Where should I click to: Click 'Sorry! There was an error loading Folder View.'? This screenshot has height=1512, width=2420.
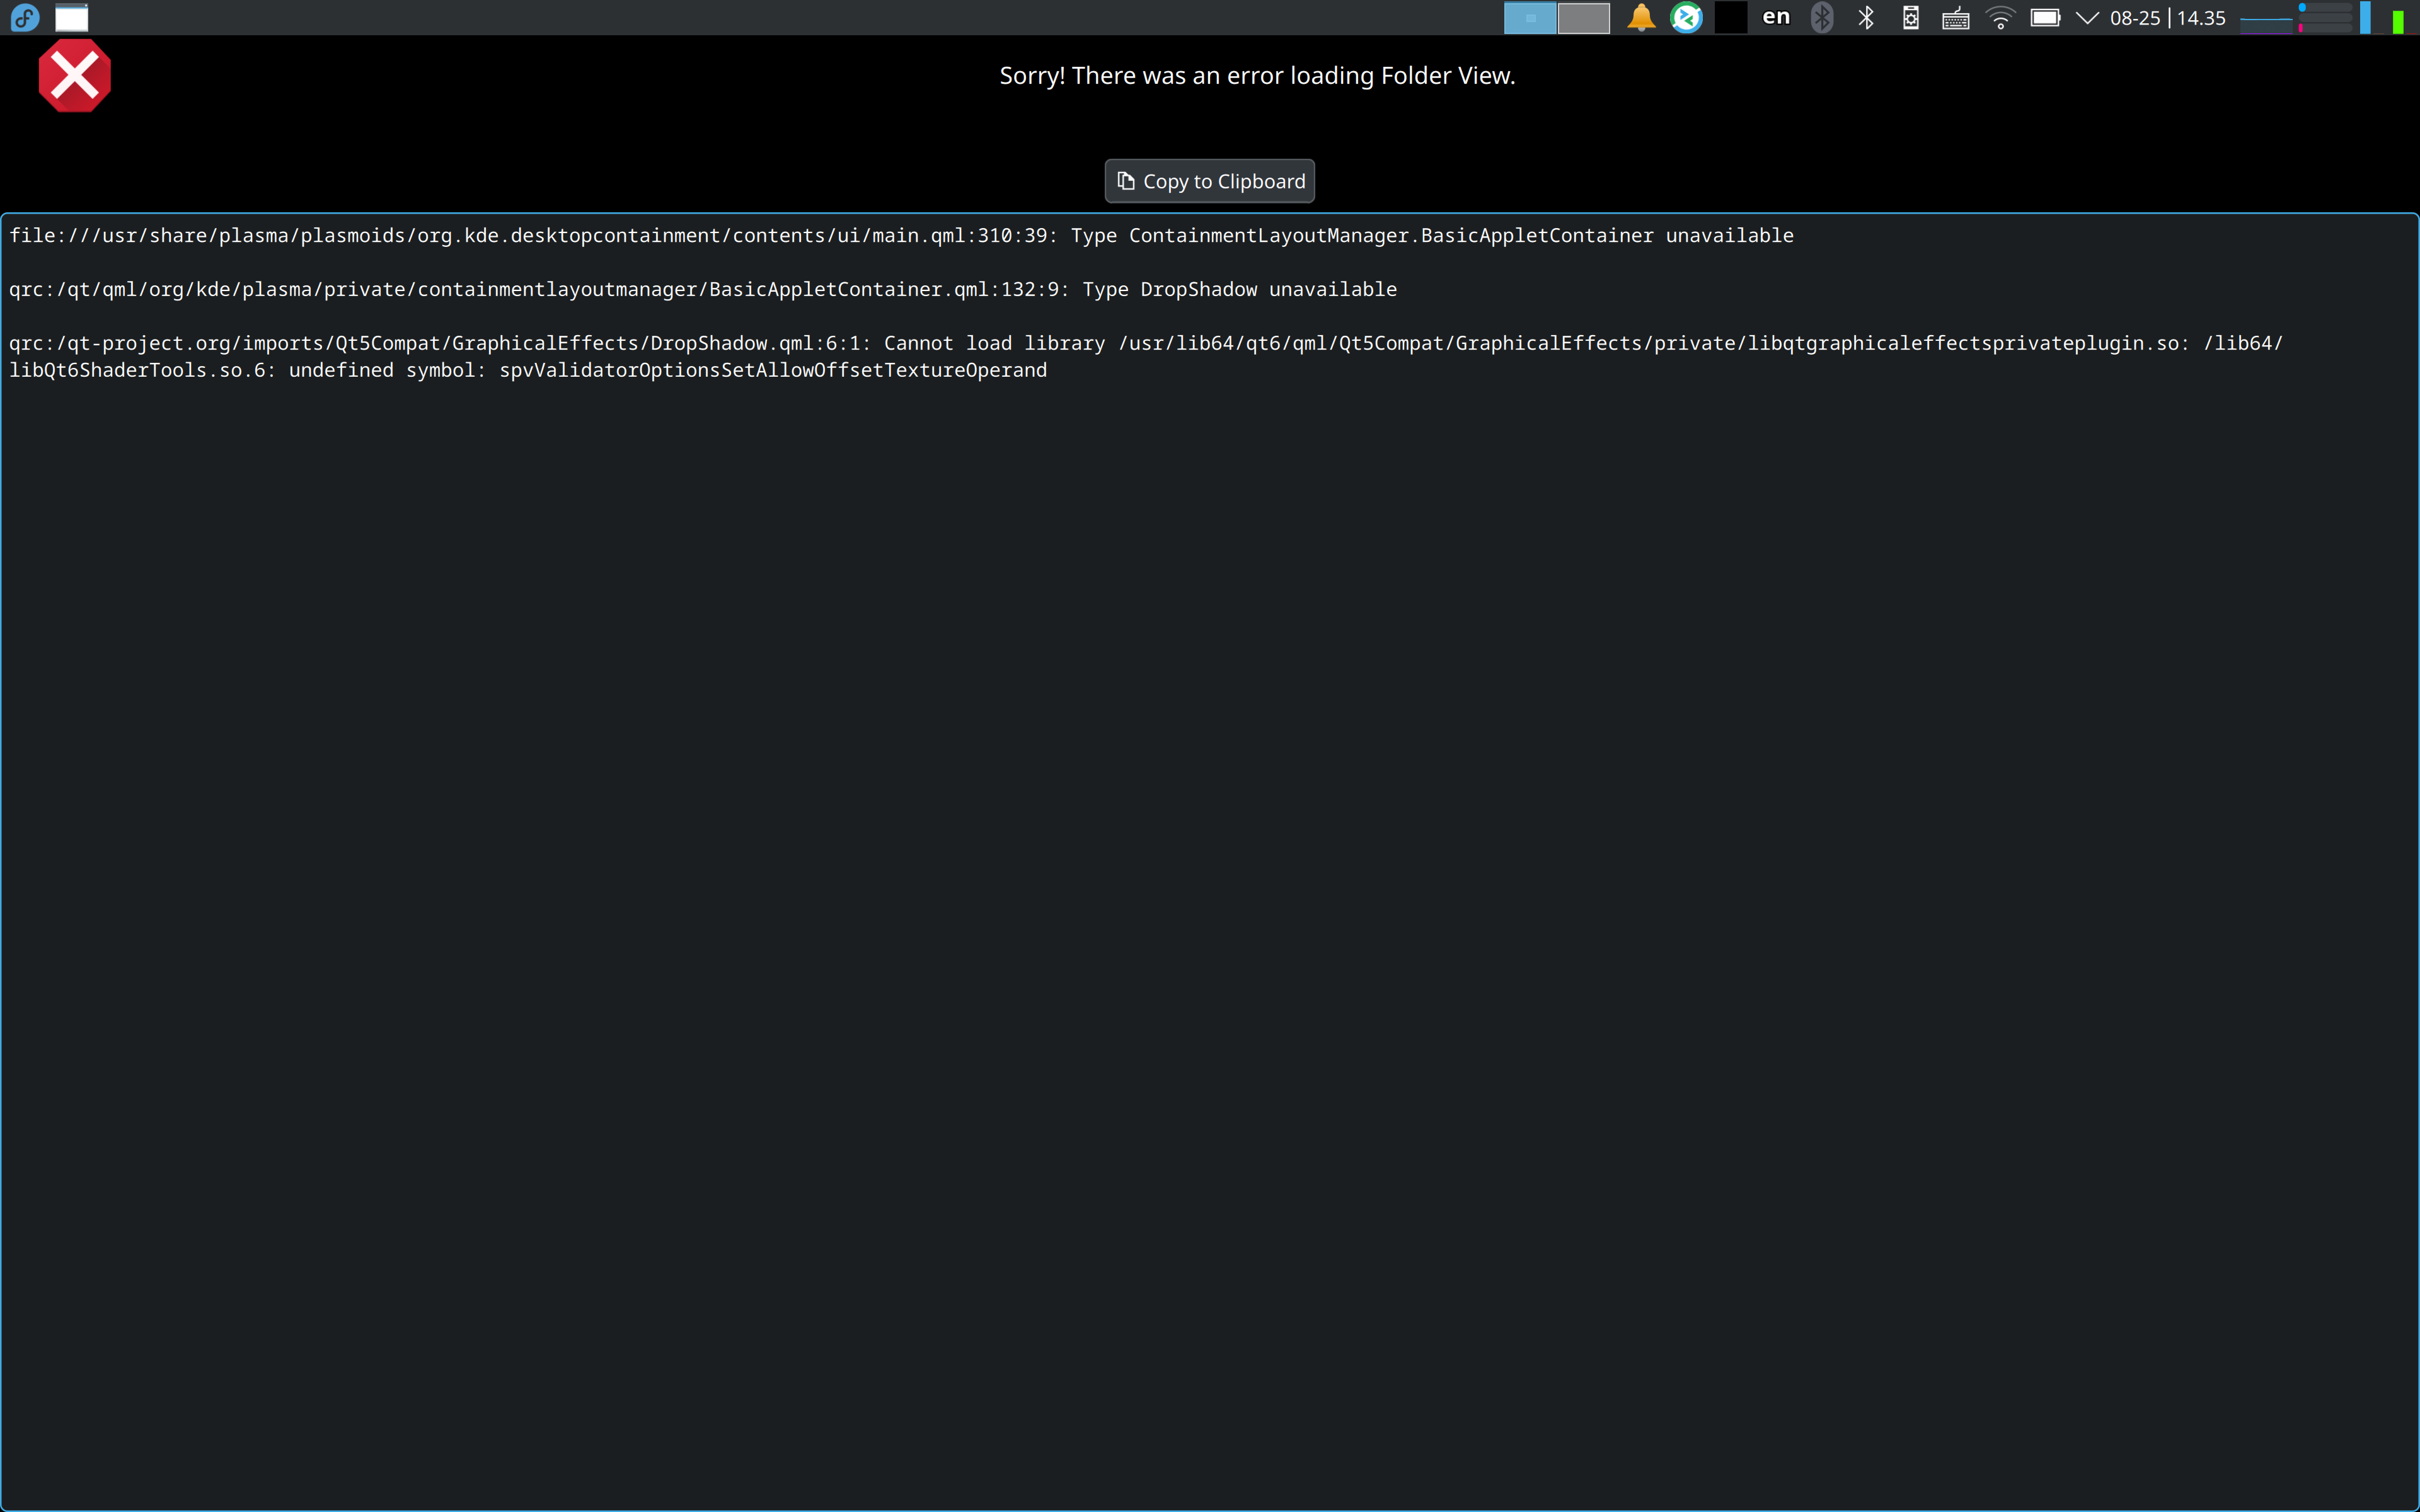(x=1257, y=76)
